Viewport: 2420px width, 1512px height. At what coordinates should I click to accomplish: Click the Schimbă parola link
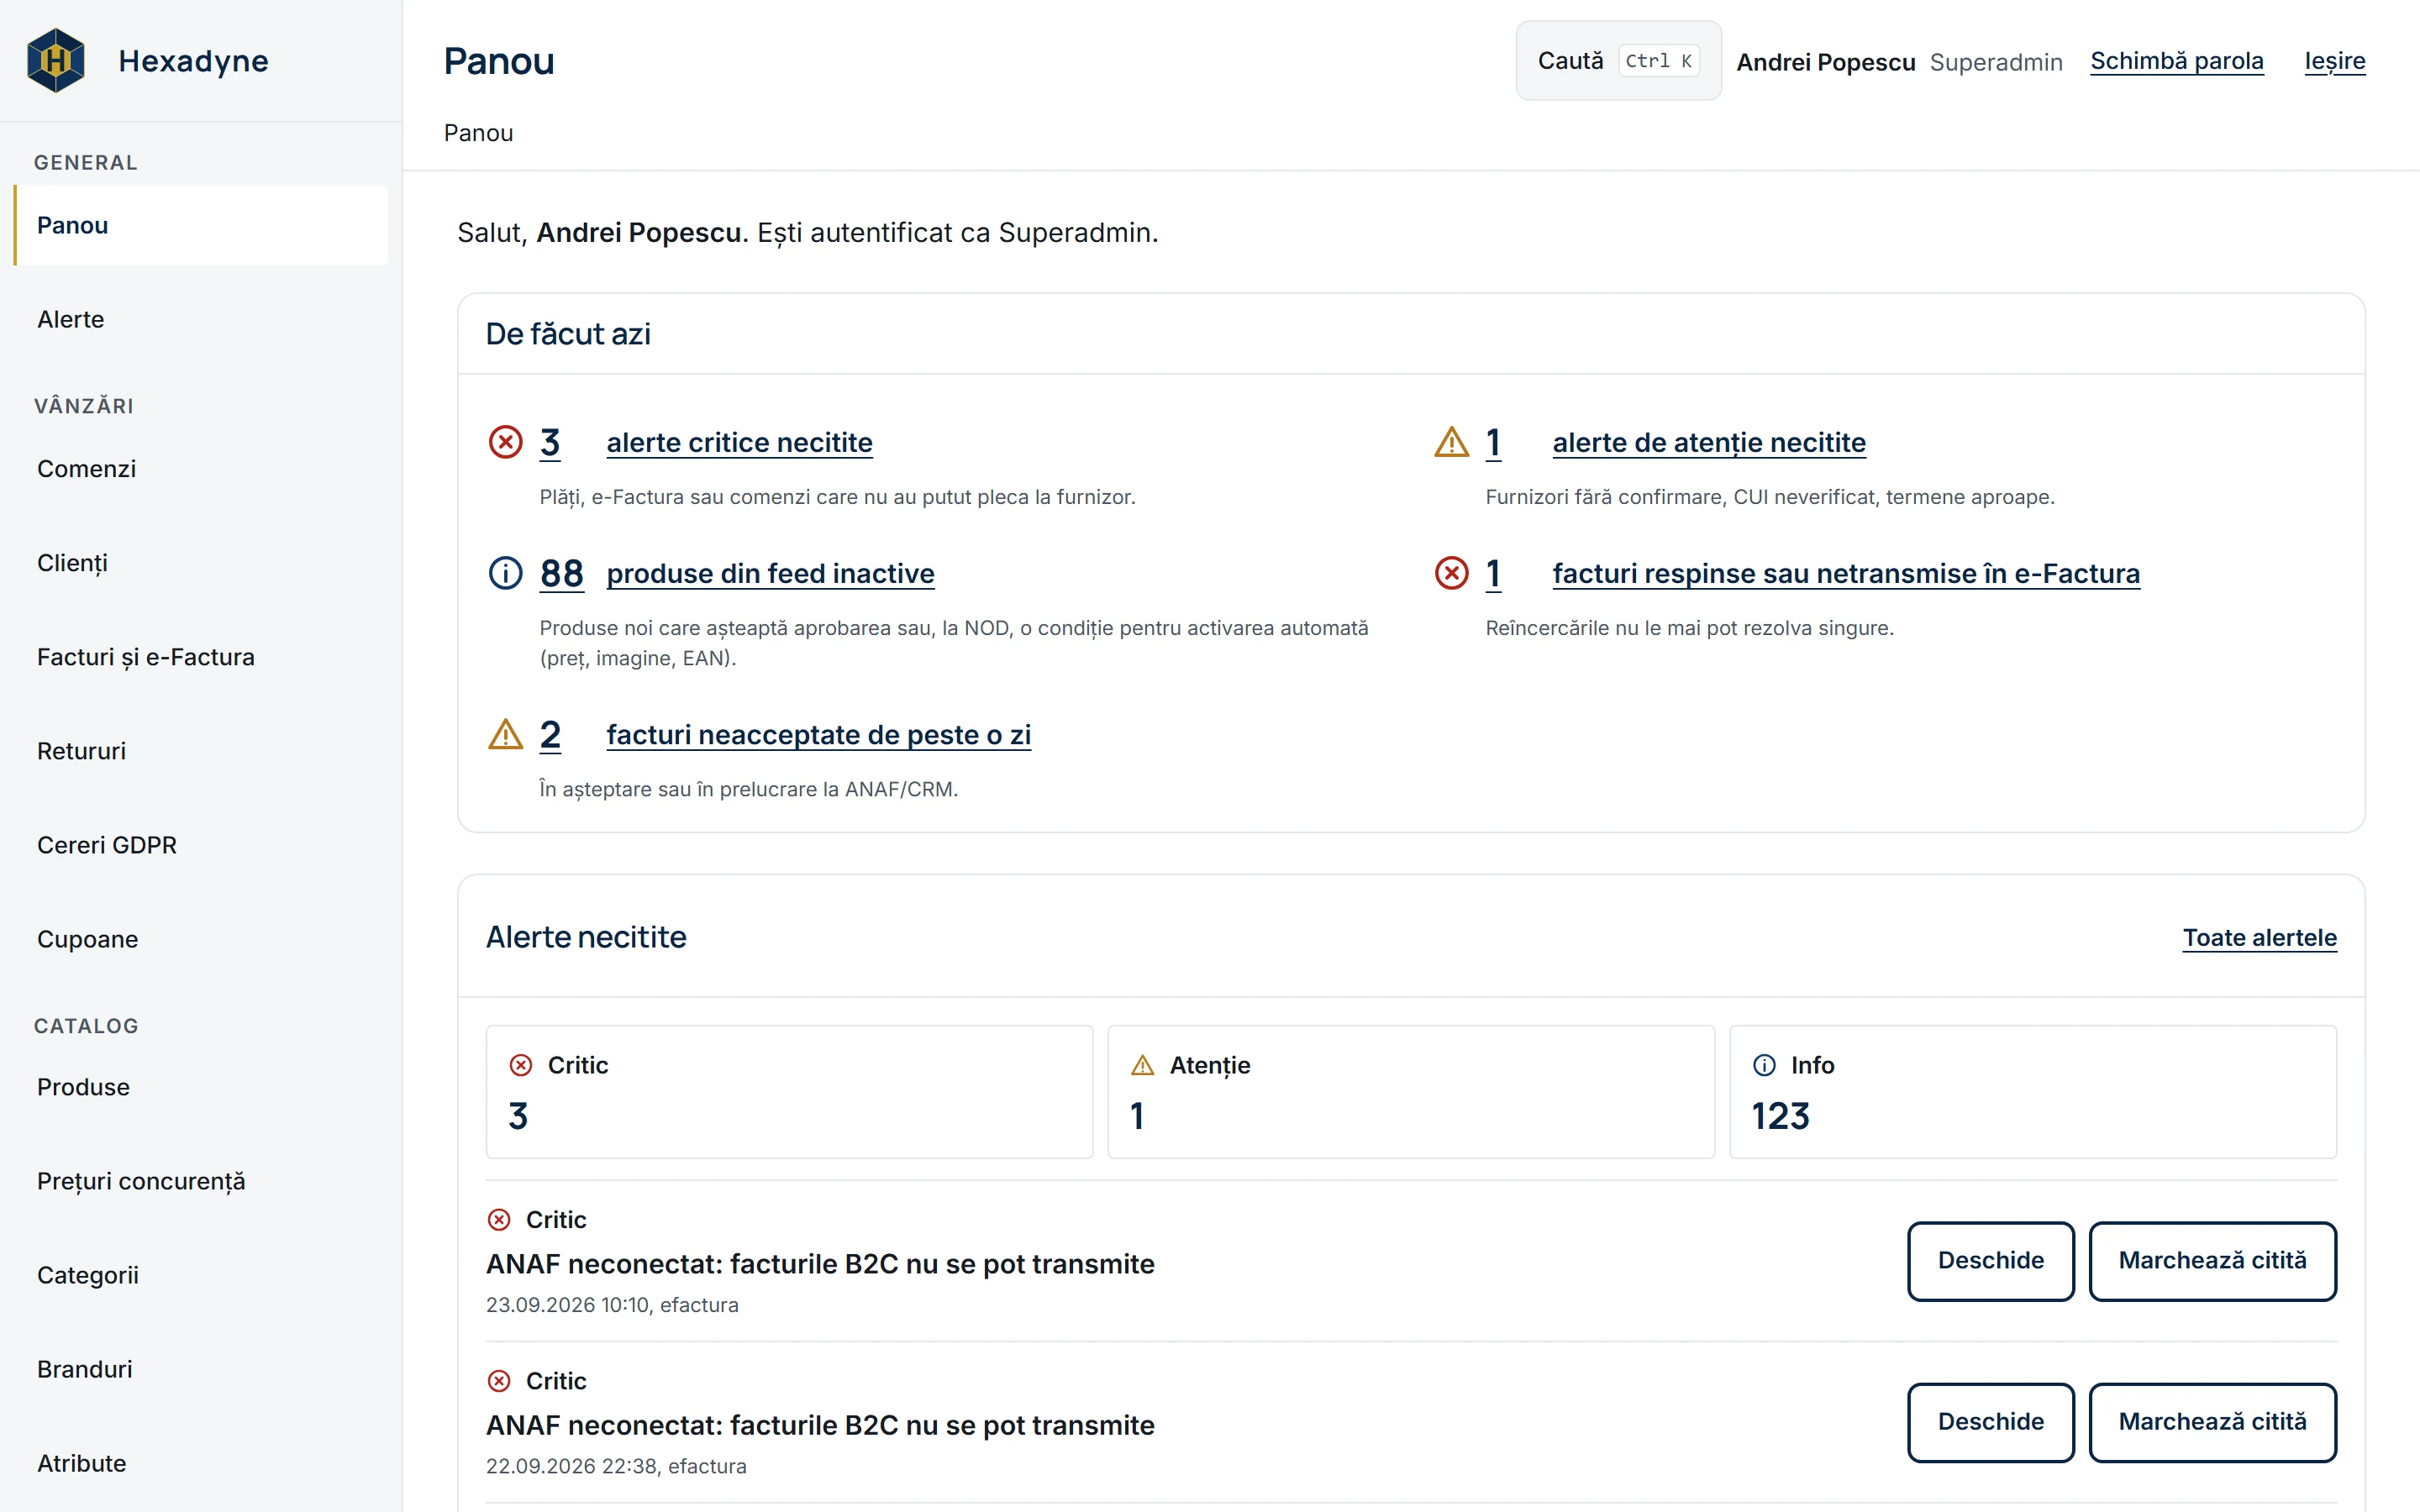(x=2176, y=61)
